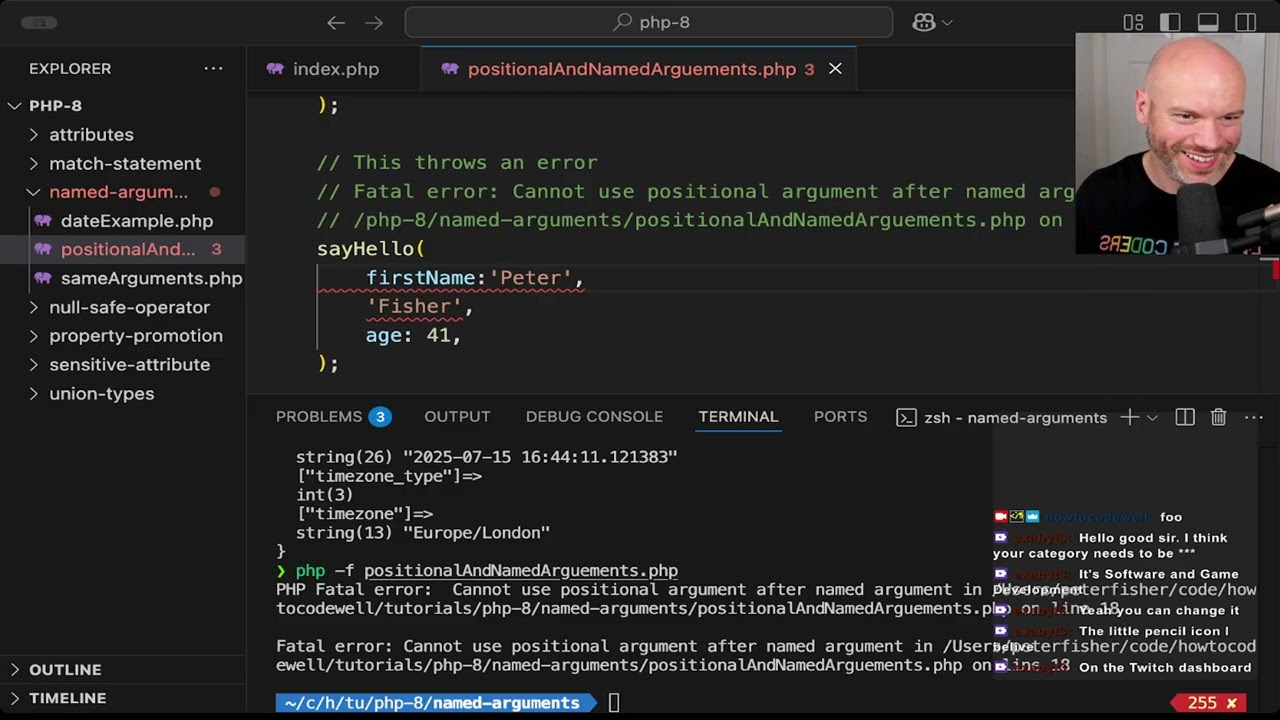
Task: Kill the terminal with trash icon
Action: (1218, 417)
